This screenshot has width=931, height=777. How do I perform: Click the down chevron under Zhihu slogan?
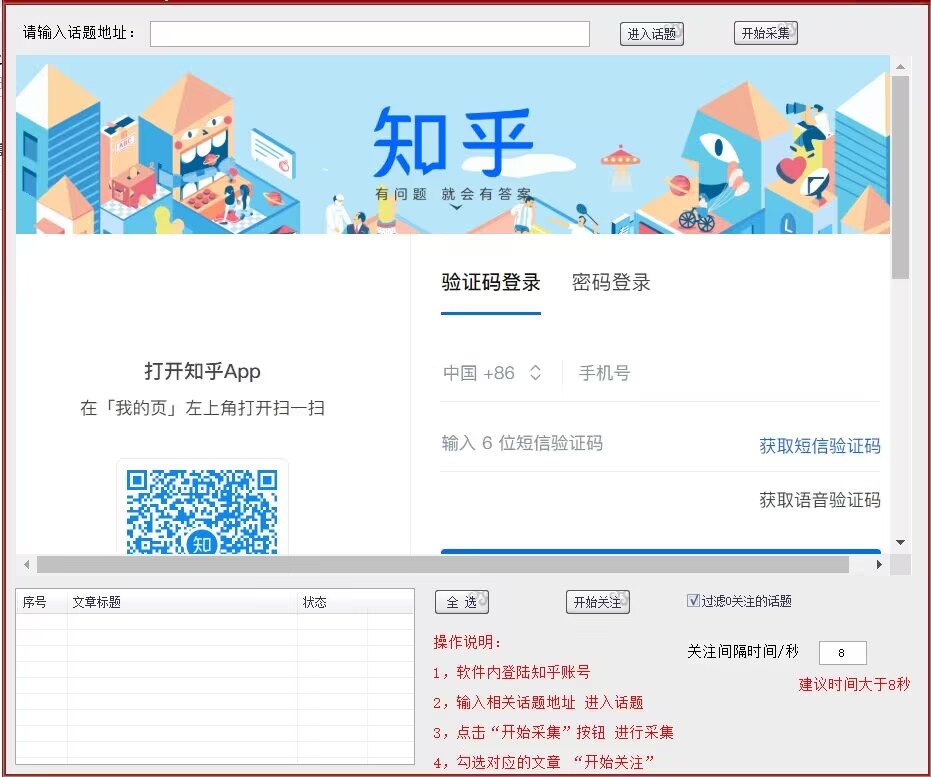[456, 207]
